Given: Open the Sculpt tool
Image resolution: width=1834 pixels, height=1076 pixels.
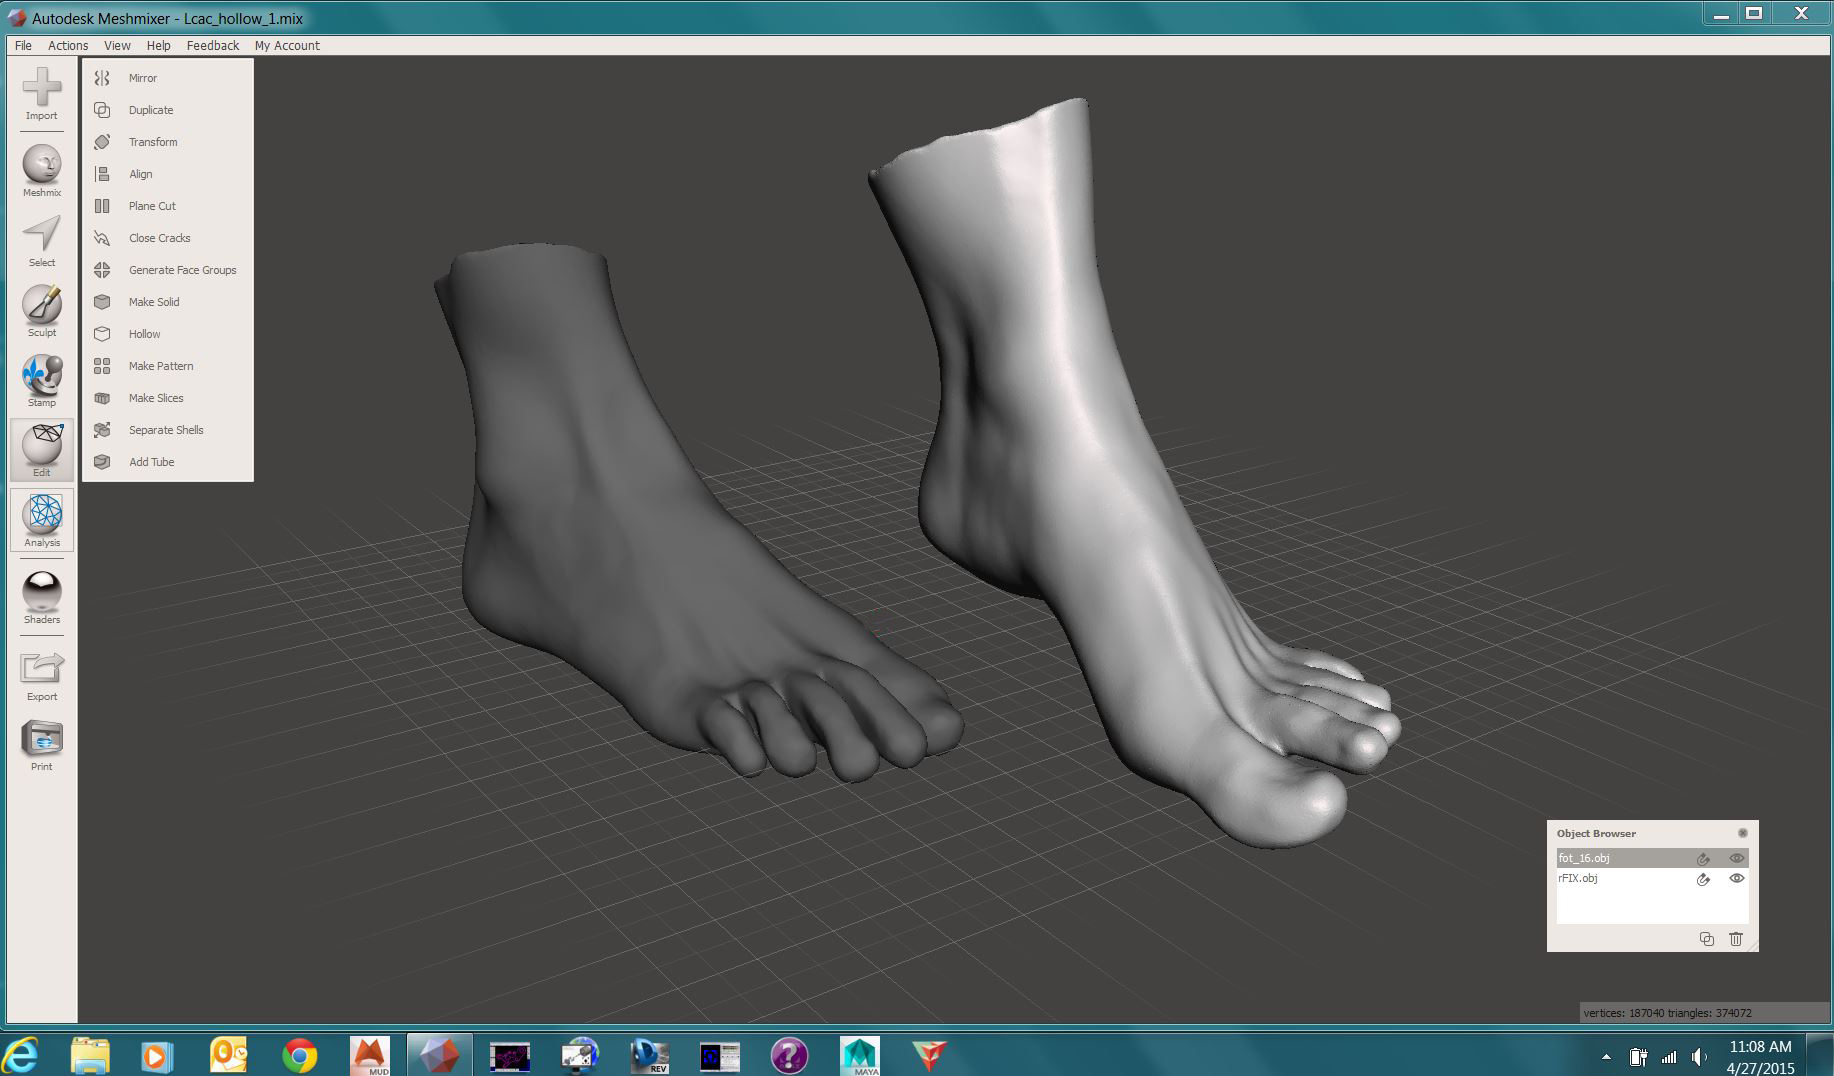Looking at the screenshot, I should 41,308.
